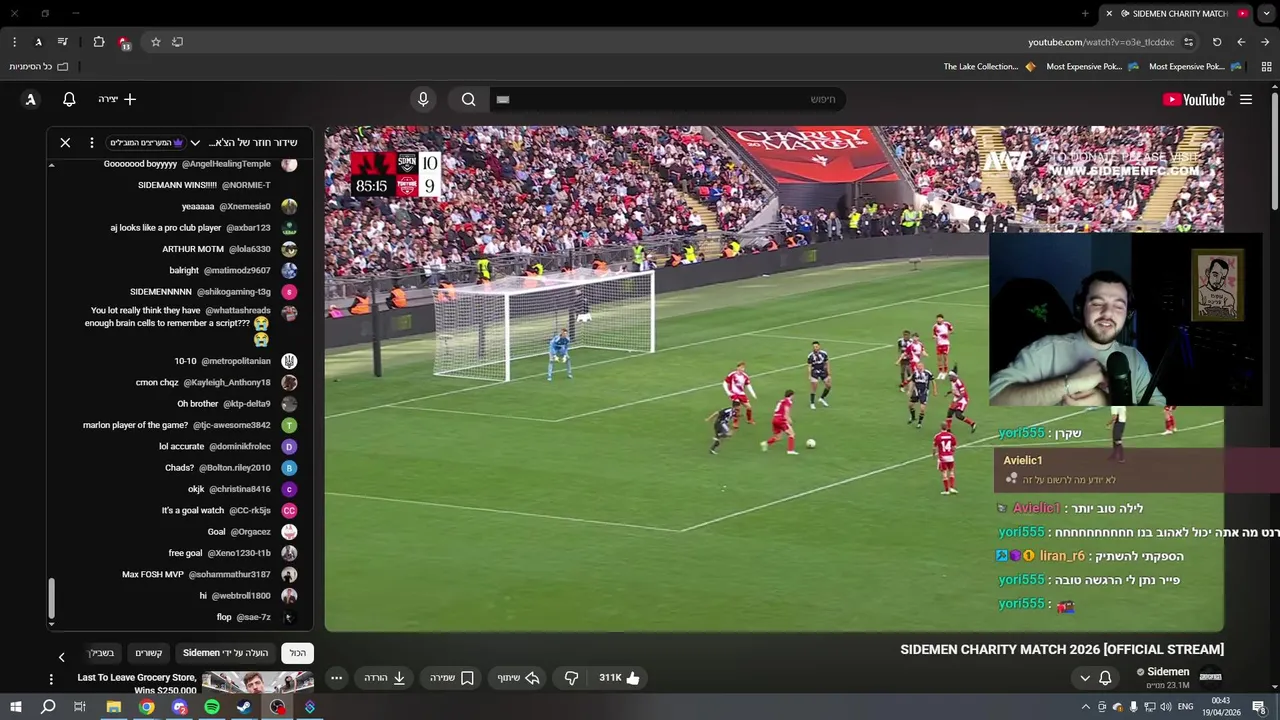Switch to SIDEMEN CHARITY MATCH tab

click(1176, 13)
